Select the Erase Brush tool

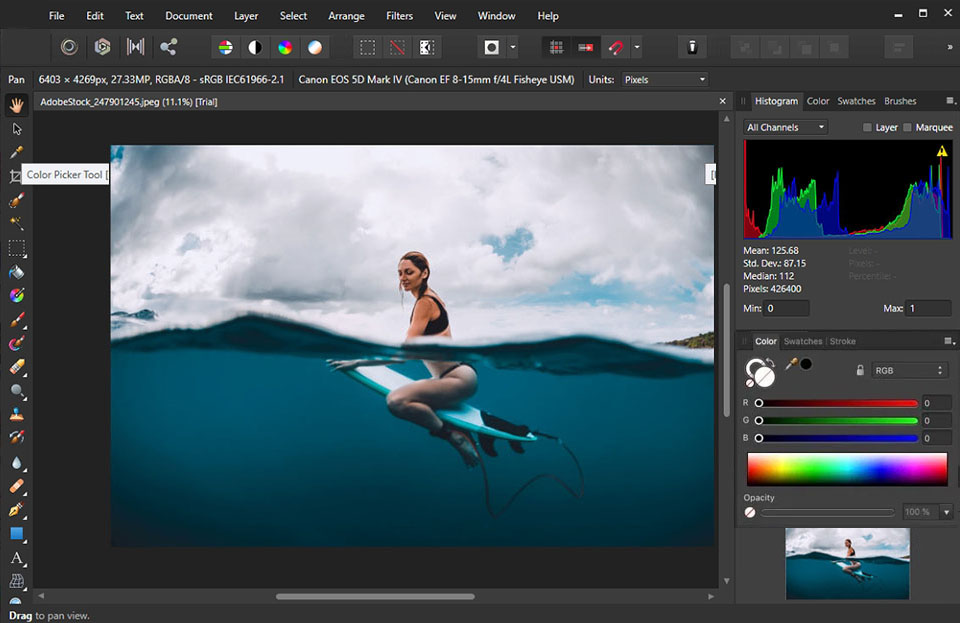(17, 367)
